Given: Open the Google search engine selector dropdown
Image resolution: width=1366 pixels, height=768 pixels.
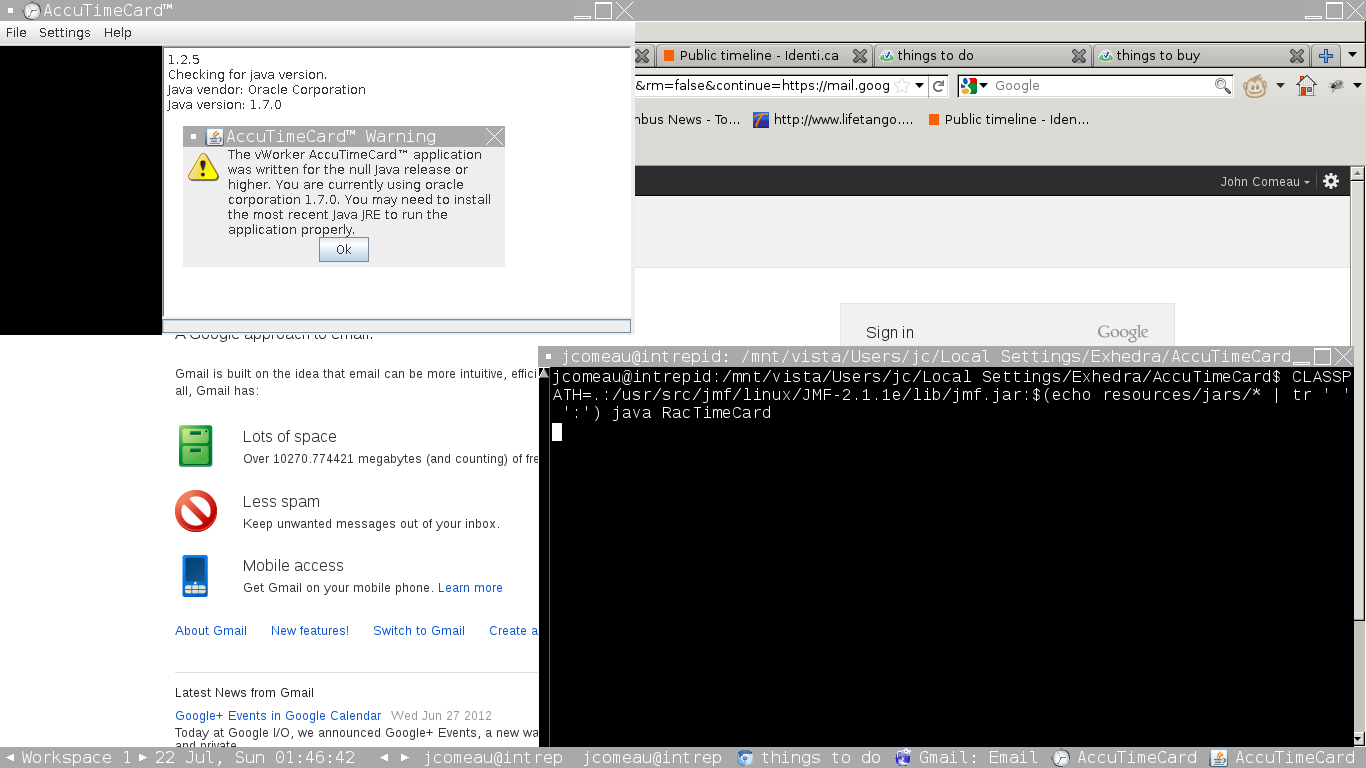Looking at the screenshot, I should pos(975,86).
